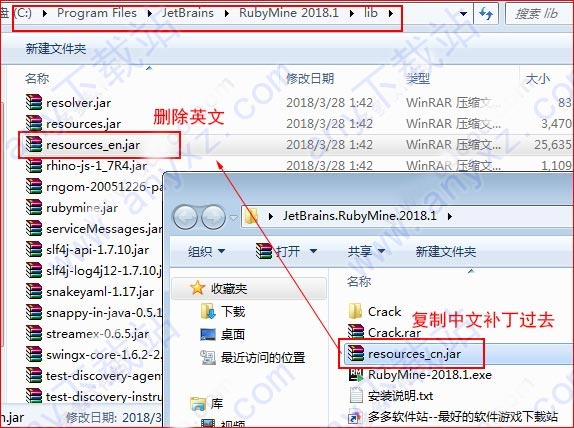
Task: Sort by the 修改日期 column header
Action: (x=310, y=78)
